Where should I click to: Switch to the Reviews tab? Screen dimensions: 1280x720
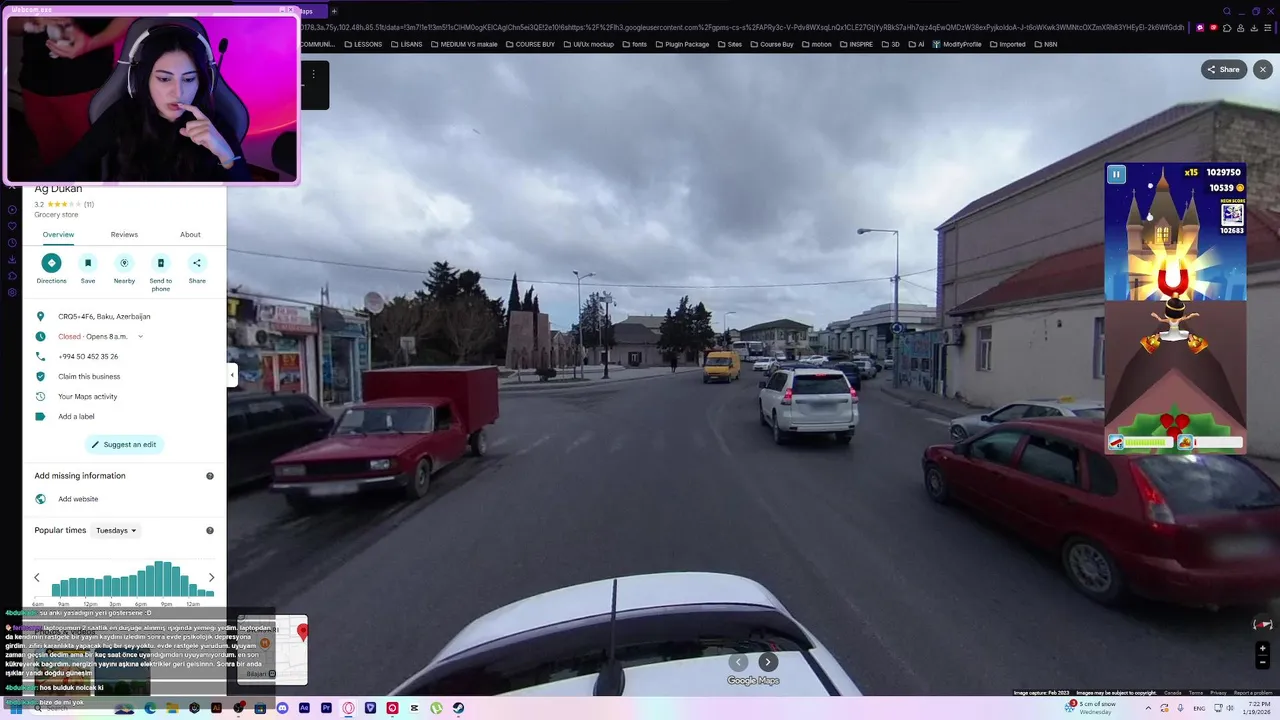[x=124, y=235]
